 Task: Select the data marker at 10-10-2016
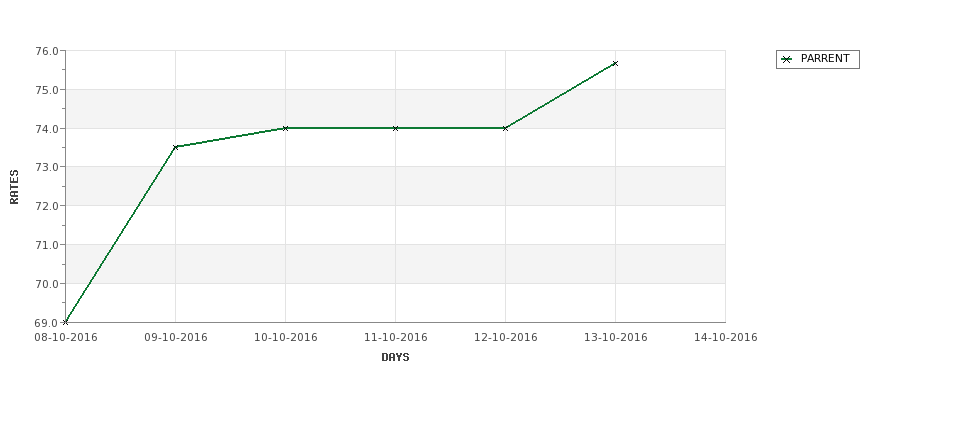pos(285,128)
